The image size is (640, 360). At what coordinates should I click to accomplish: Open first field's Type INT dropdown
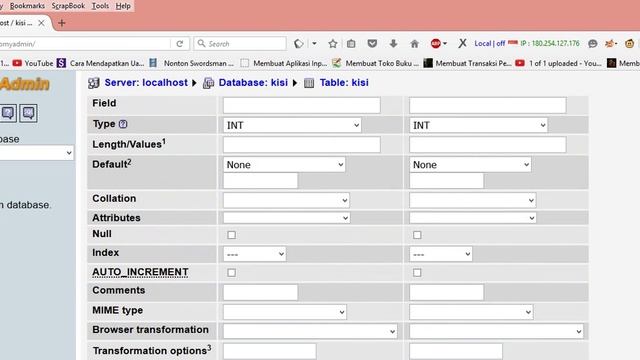click(292, 125)
